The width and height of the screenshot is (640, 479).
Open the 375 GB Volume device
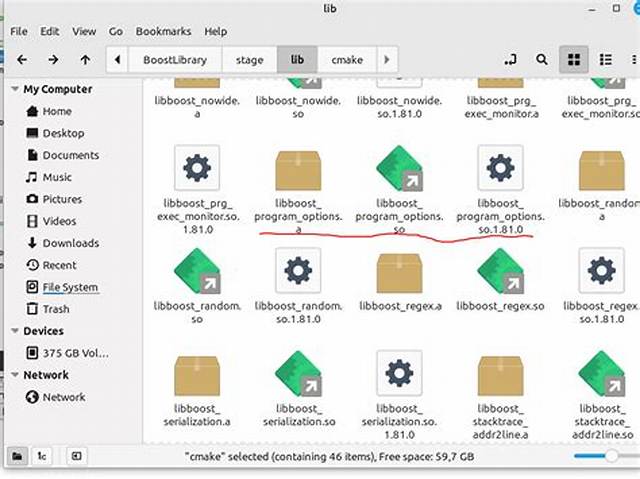coord(67,353)
